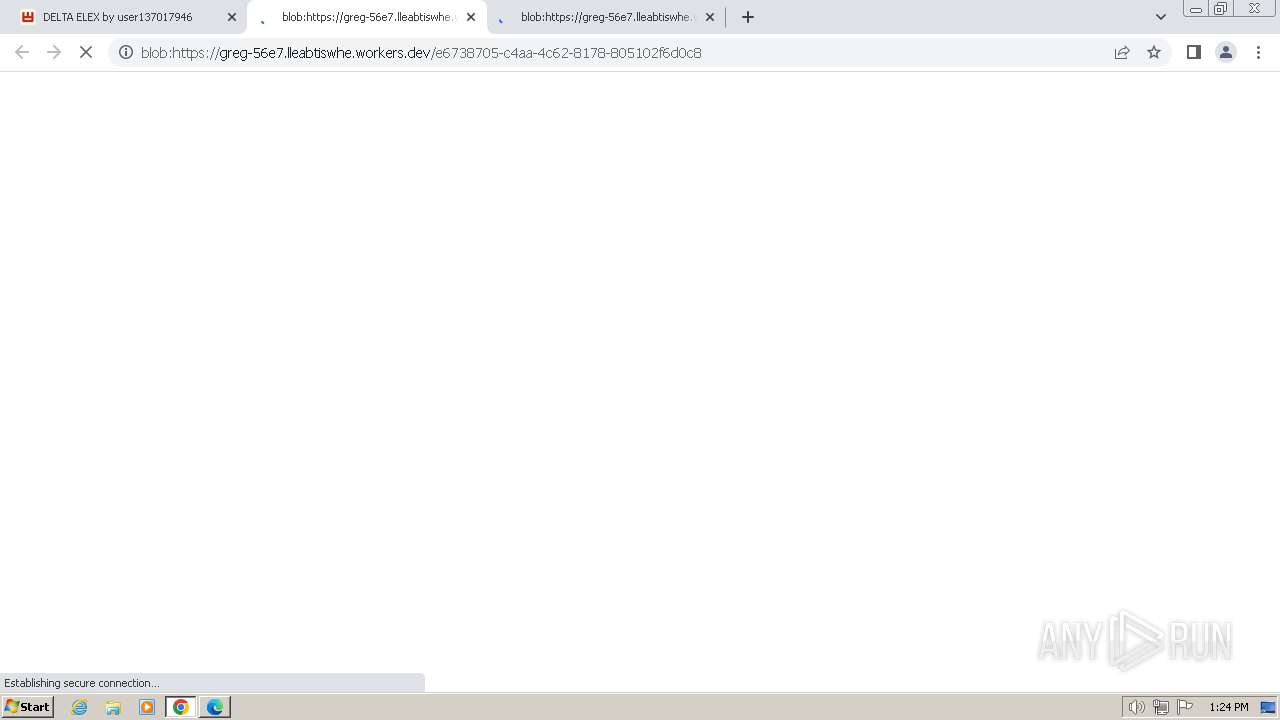Show desktop icon in tray
1280x720 pixels.
click(1268, 707)
